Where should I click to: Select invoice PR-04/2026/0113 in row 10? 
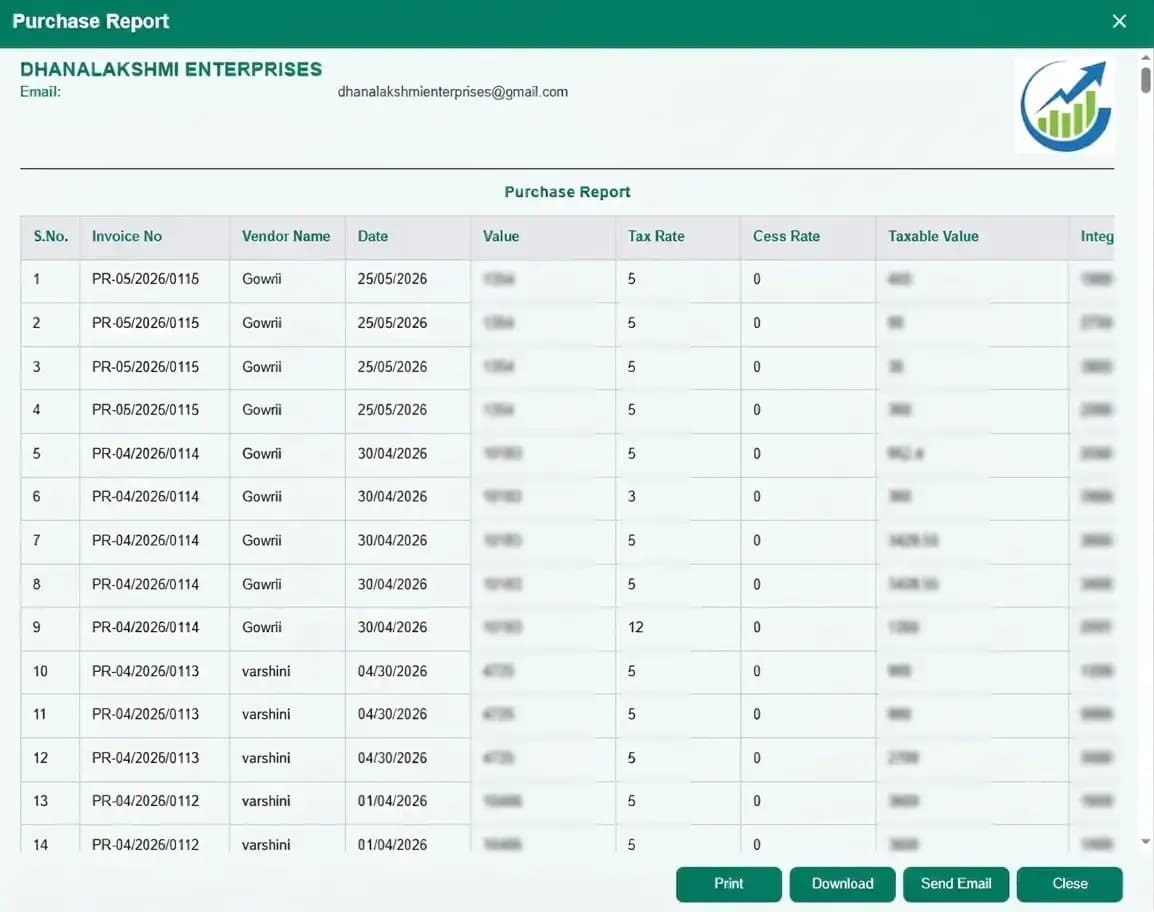[145, 671]
